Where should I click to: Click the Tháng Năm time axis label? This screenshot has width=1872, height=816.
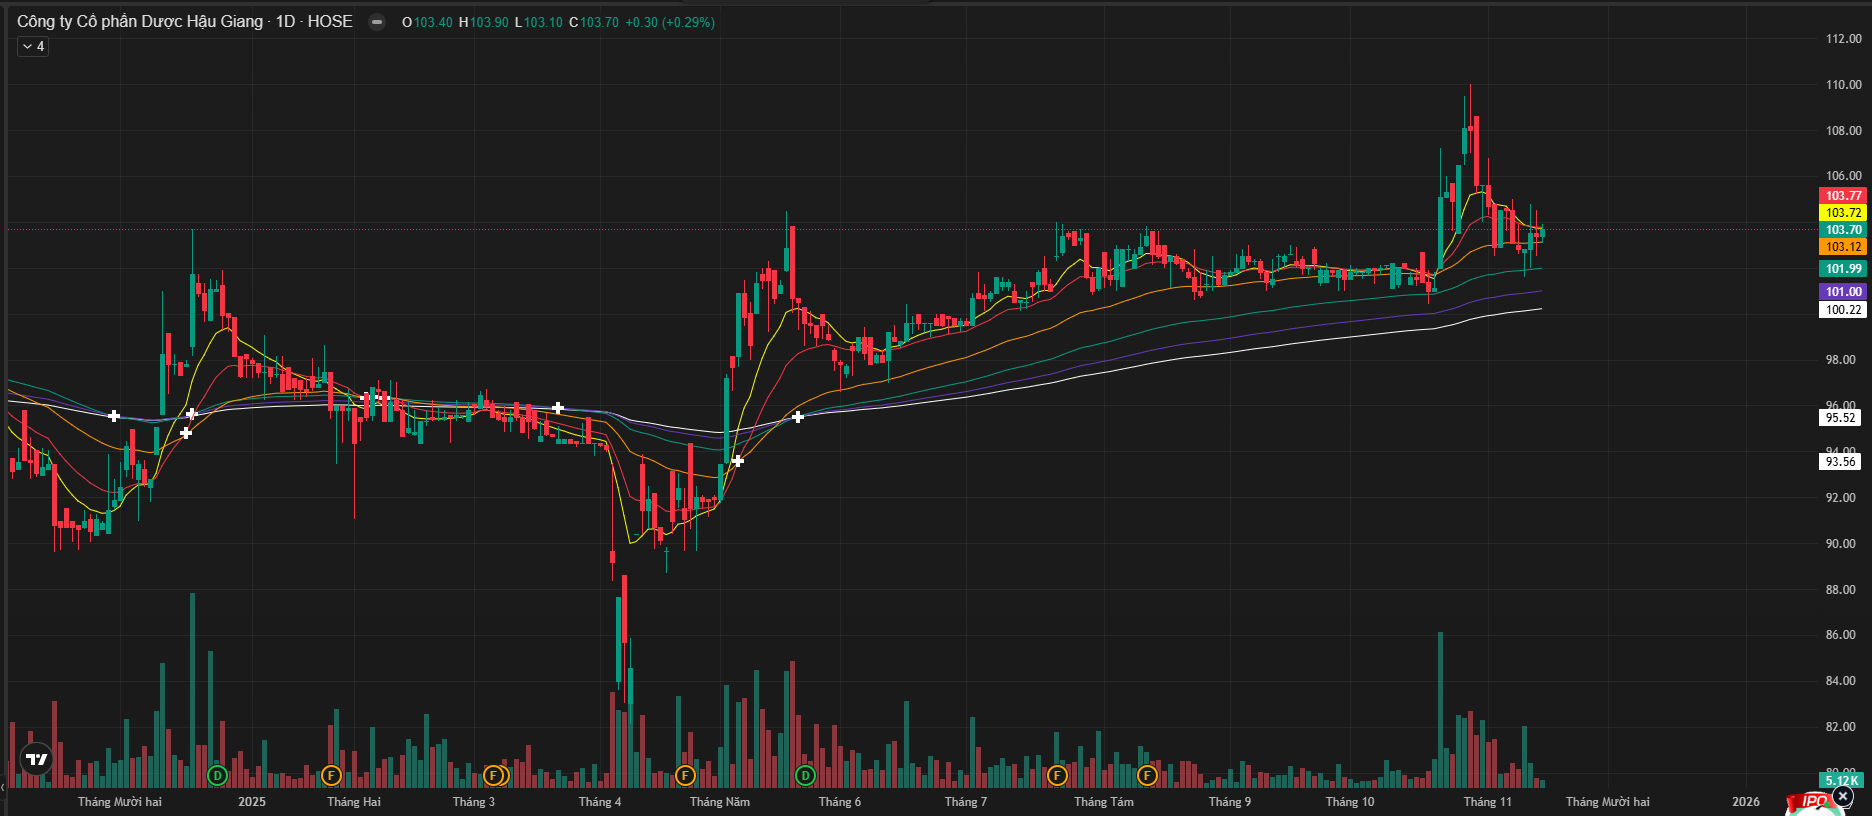(720, 802)
